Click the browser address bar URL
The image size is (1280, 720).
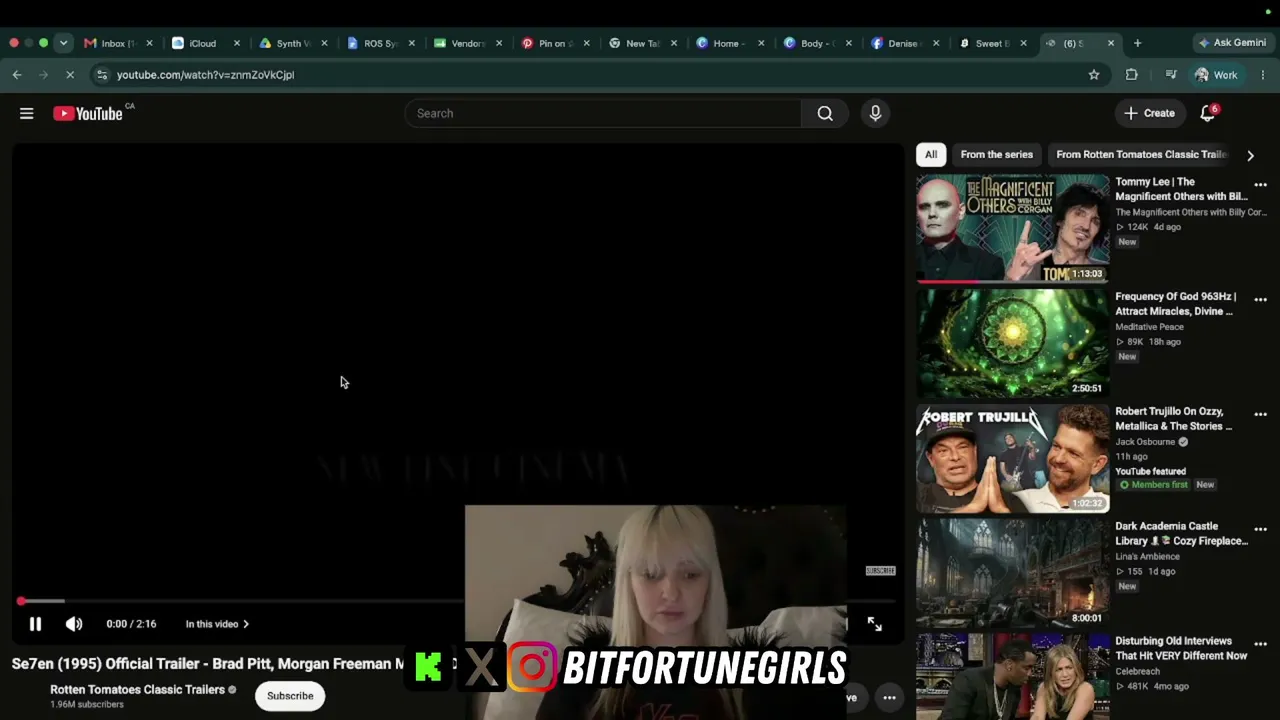[x=205, y=75]
